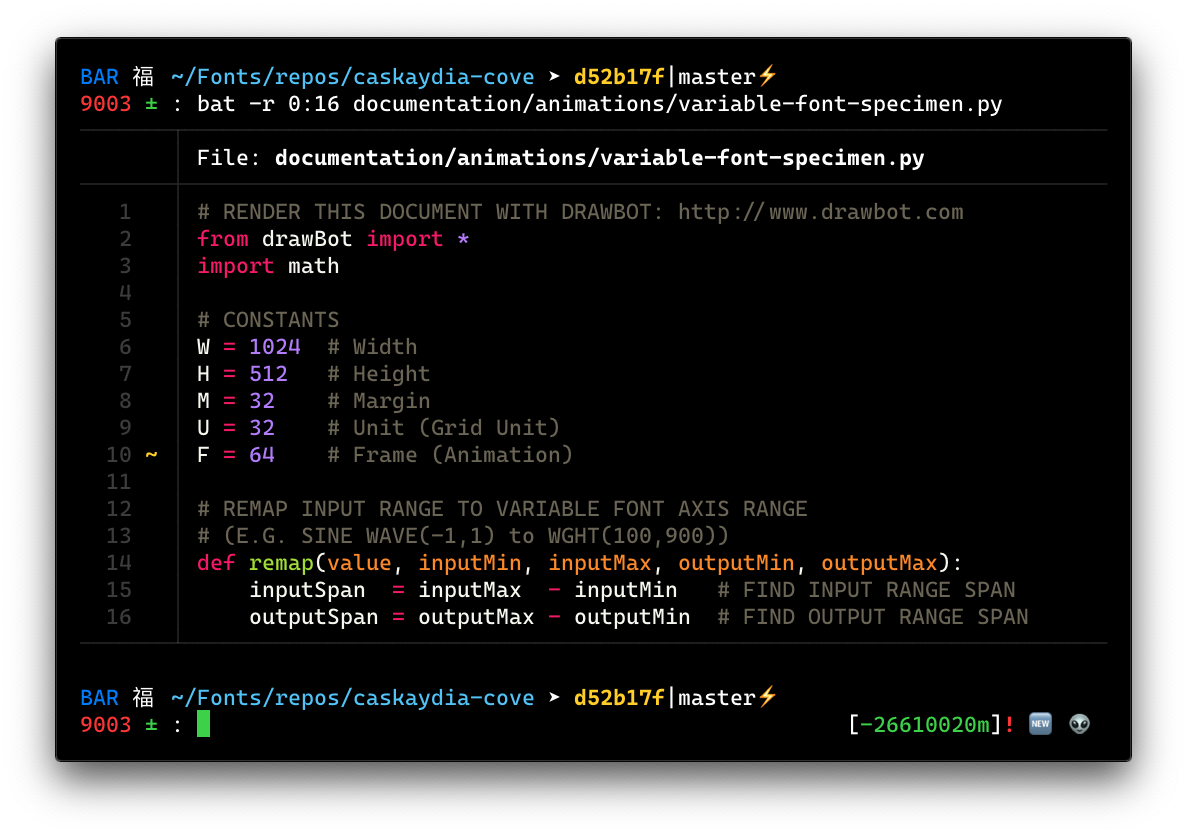Screen dimensions: 1187x835
Task: Click the red exclamation mark beside the bracket counter
Action: click(x=1010, y=724)
